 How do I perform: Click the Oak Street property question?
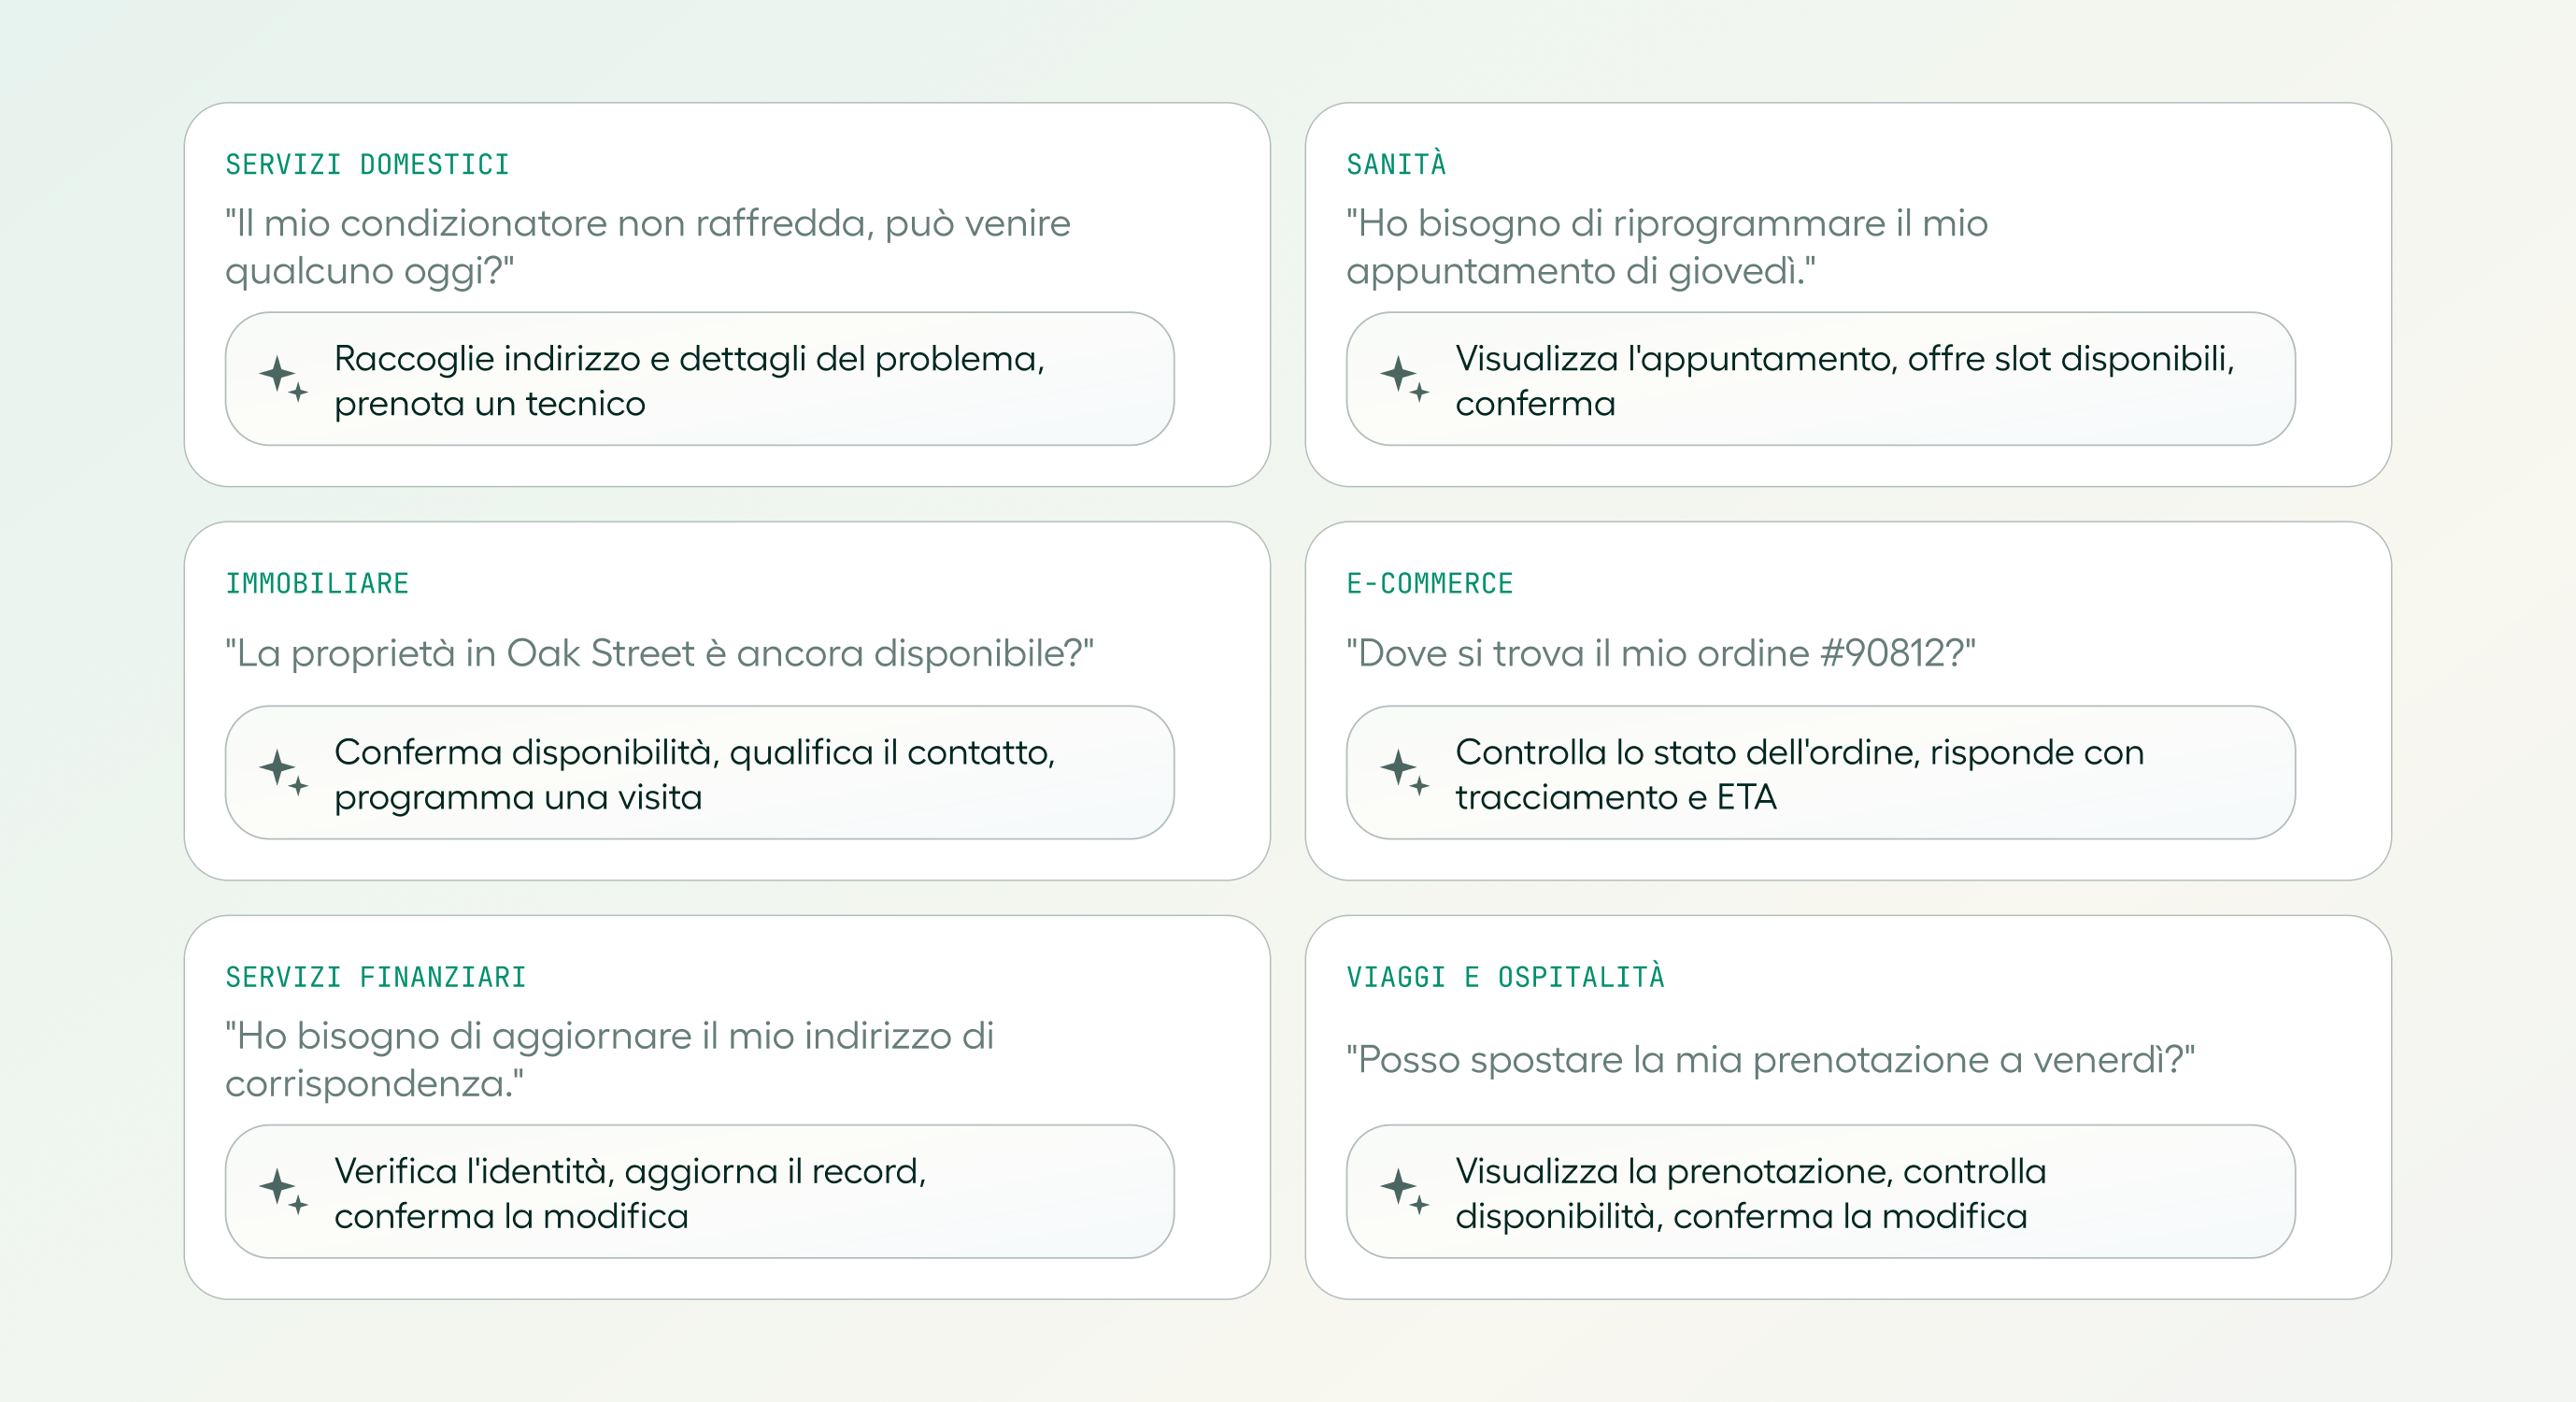click(x=659, y=653)
